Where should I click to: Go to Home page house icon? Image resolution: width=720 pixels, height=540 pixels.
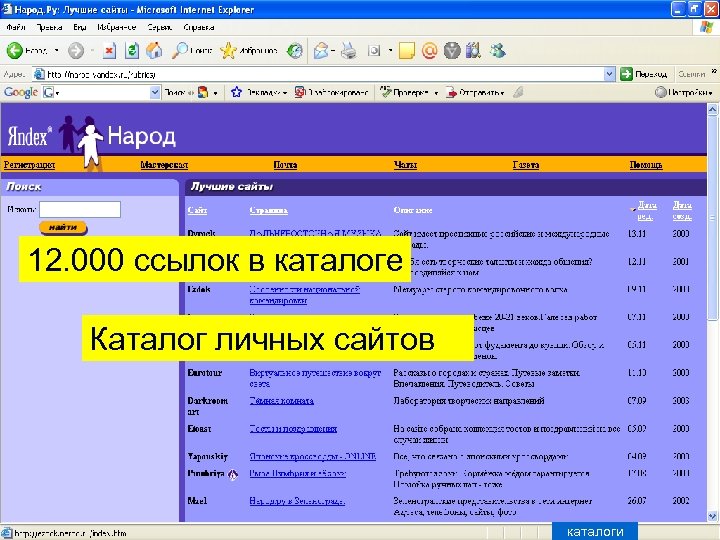point(154,51)
